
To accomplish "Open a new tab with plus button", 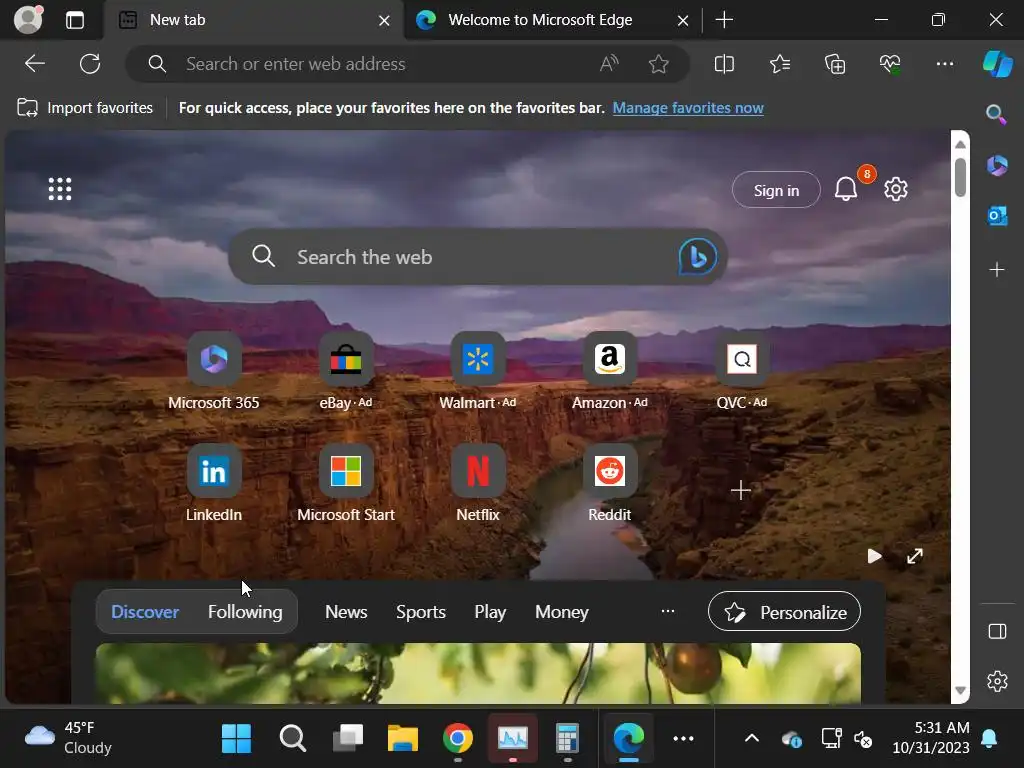I will click(x=724, y=20).
